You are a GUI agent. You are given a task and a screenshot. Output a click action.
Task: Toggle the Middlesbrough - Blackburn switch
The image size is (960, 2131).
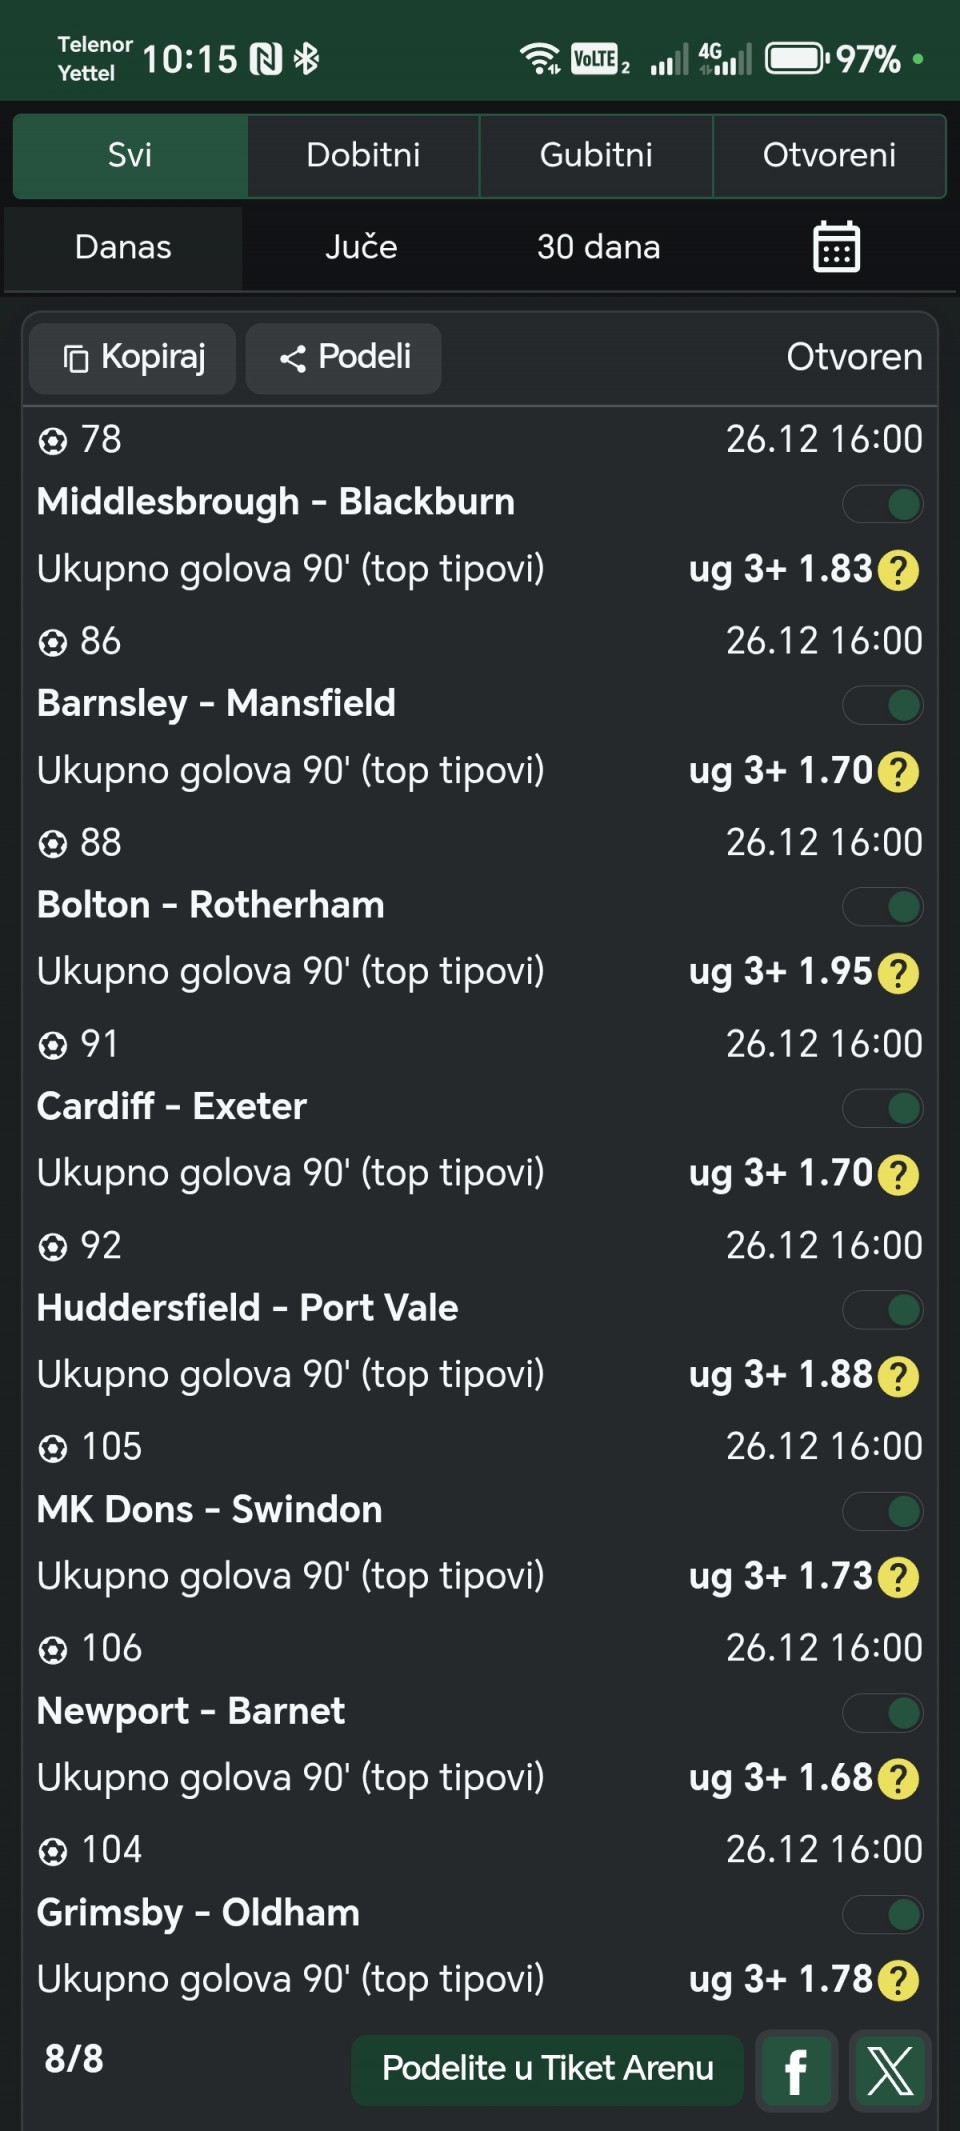point(882,504)
